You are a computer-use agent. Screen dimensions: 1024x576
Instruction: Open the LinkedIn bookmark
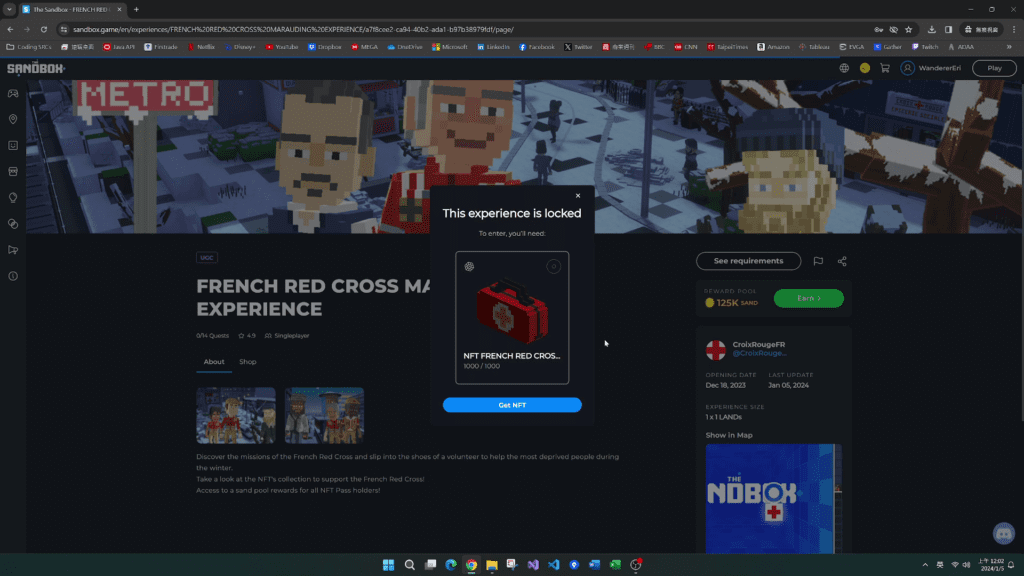[493, 47]
